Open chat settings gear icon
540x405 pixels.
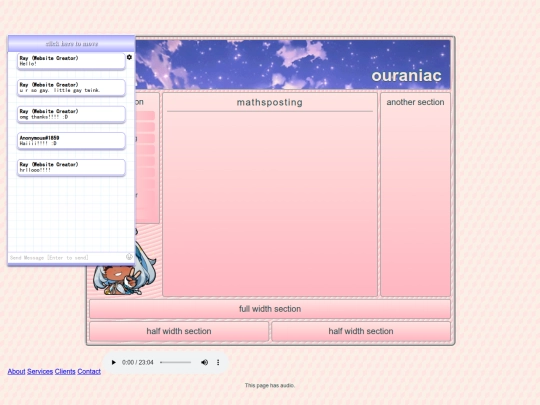click(129, 57)
